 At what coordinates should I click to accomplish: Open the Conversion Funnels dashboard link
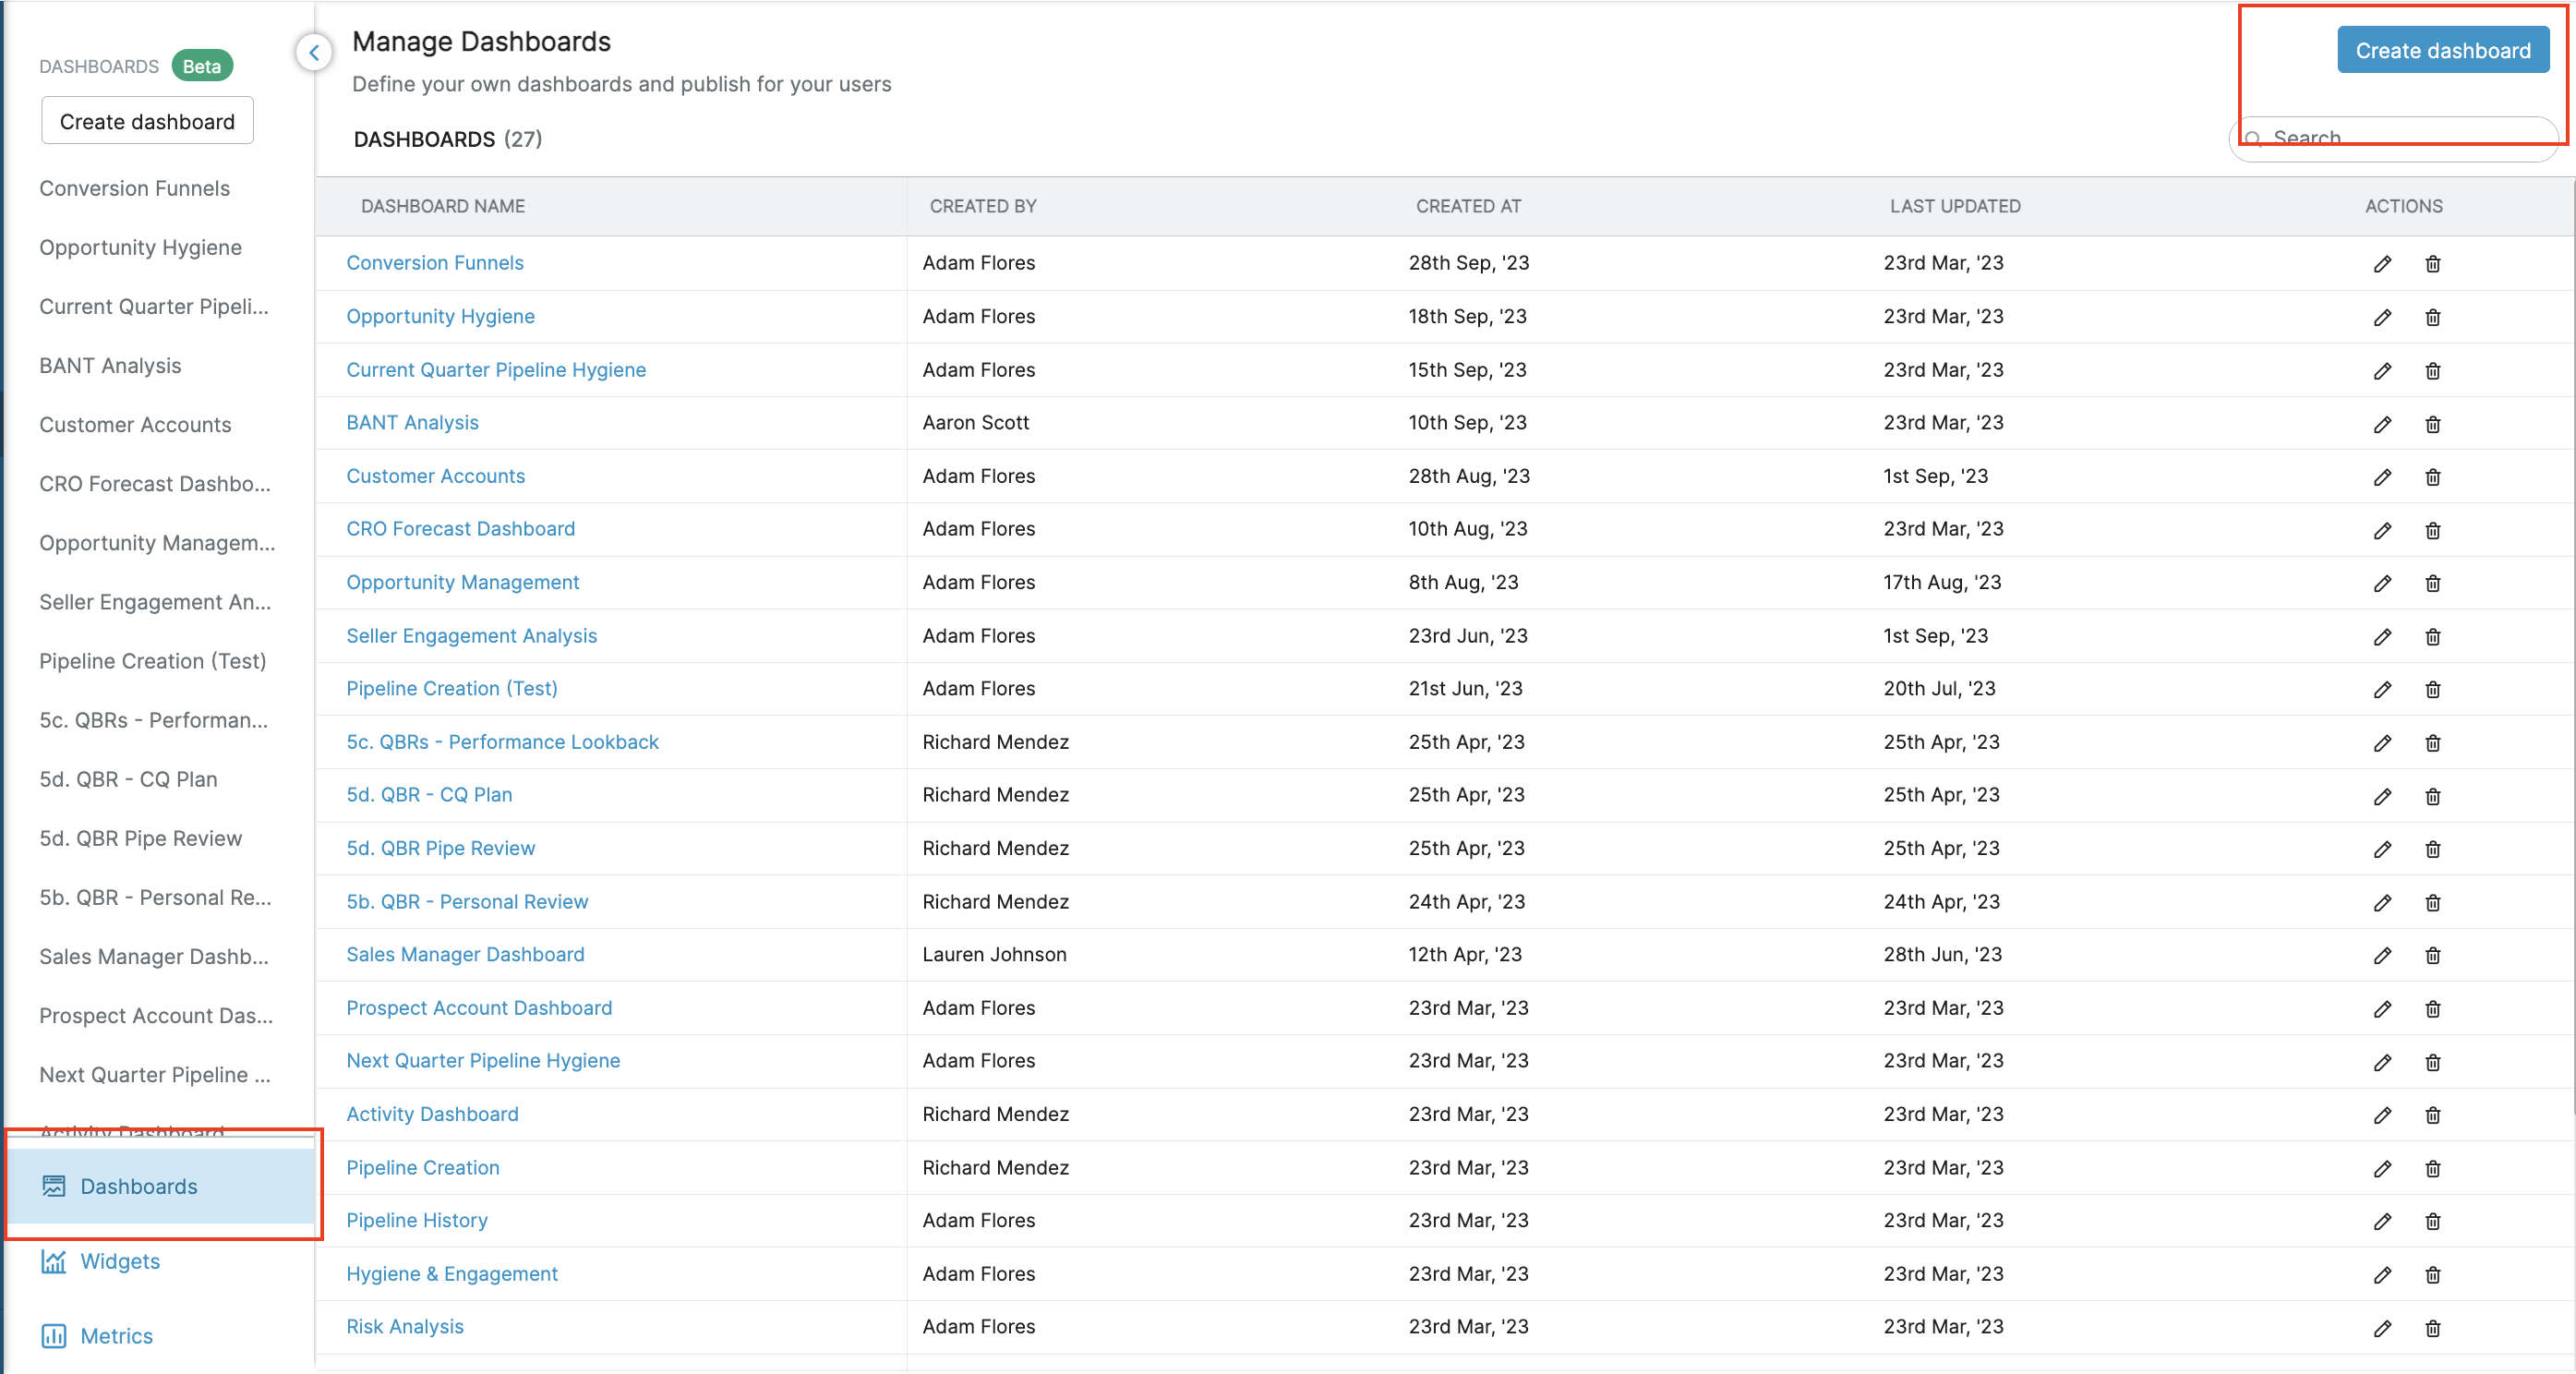pos(435,262)
